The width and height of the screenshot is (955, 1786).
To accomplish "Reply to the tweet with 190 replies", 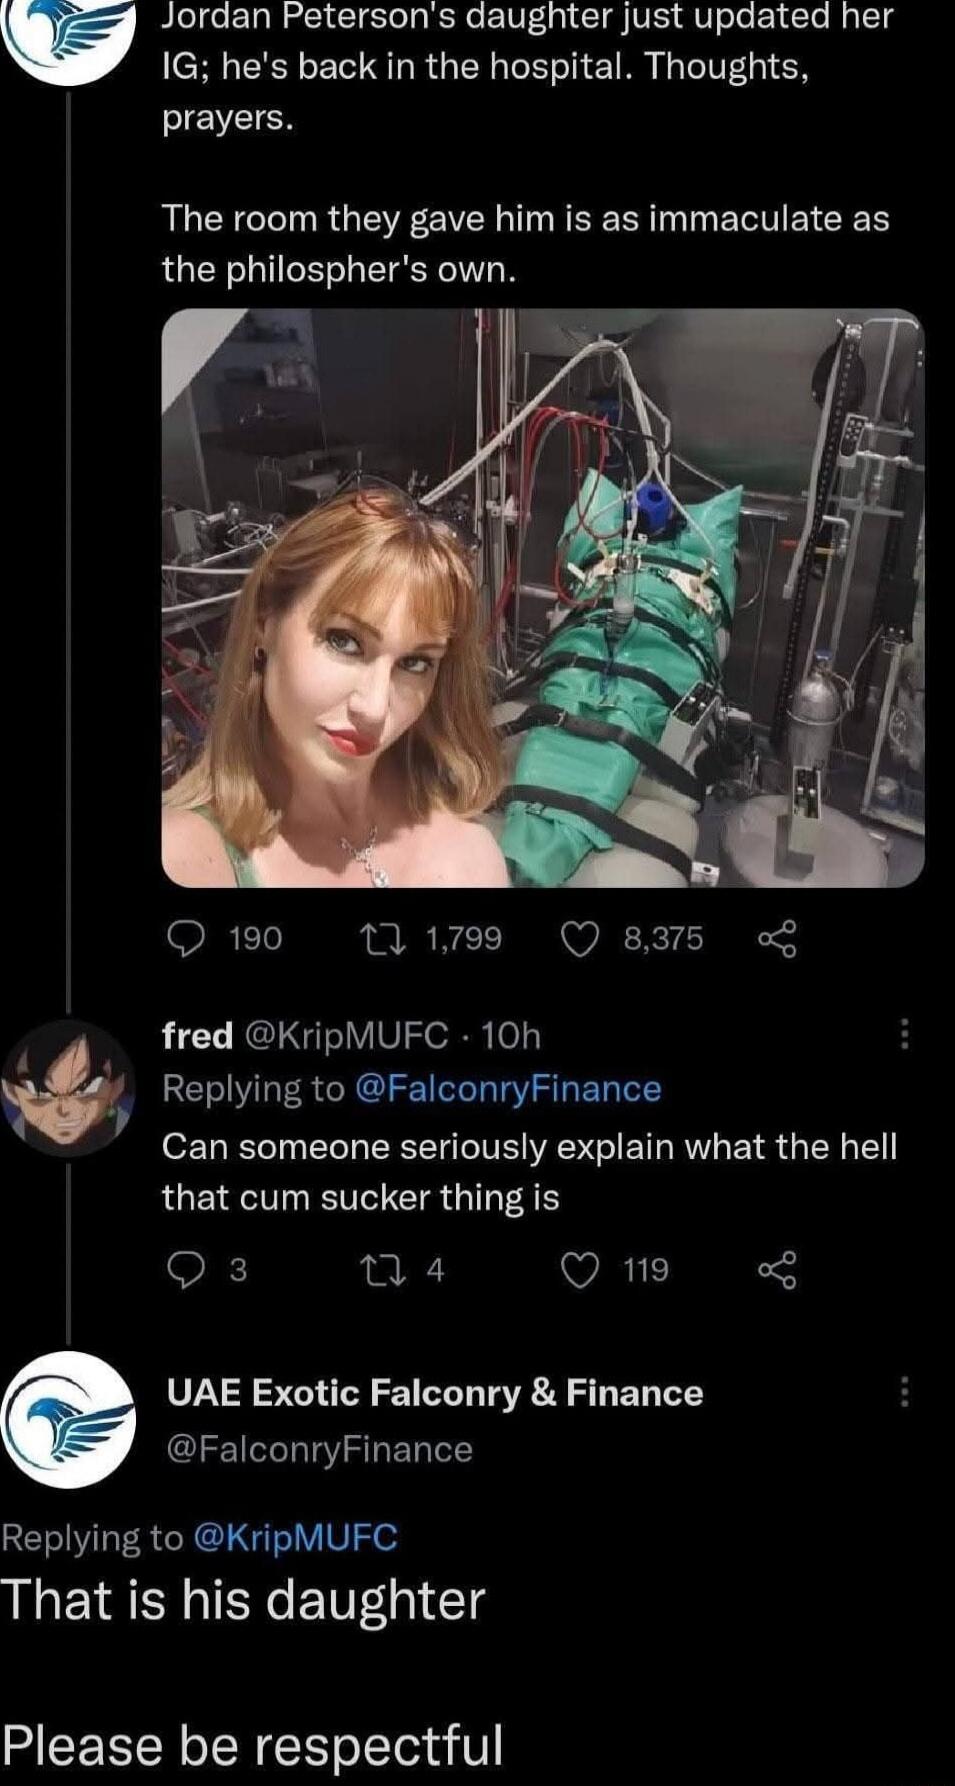I will (x=183, y=939).
